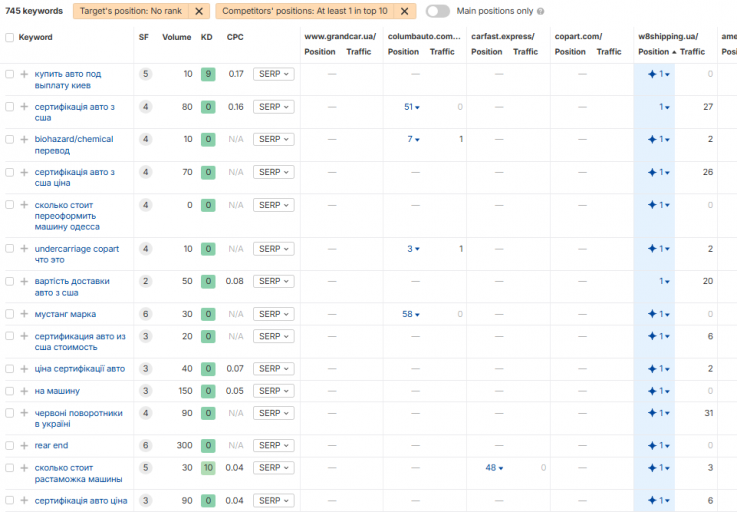Select checkbox for 'undercarriage copart что это' row
The image size is (737, 512).
tap(9, 249)
